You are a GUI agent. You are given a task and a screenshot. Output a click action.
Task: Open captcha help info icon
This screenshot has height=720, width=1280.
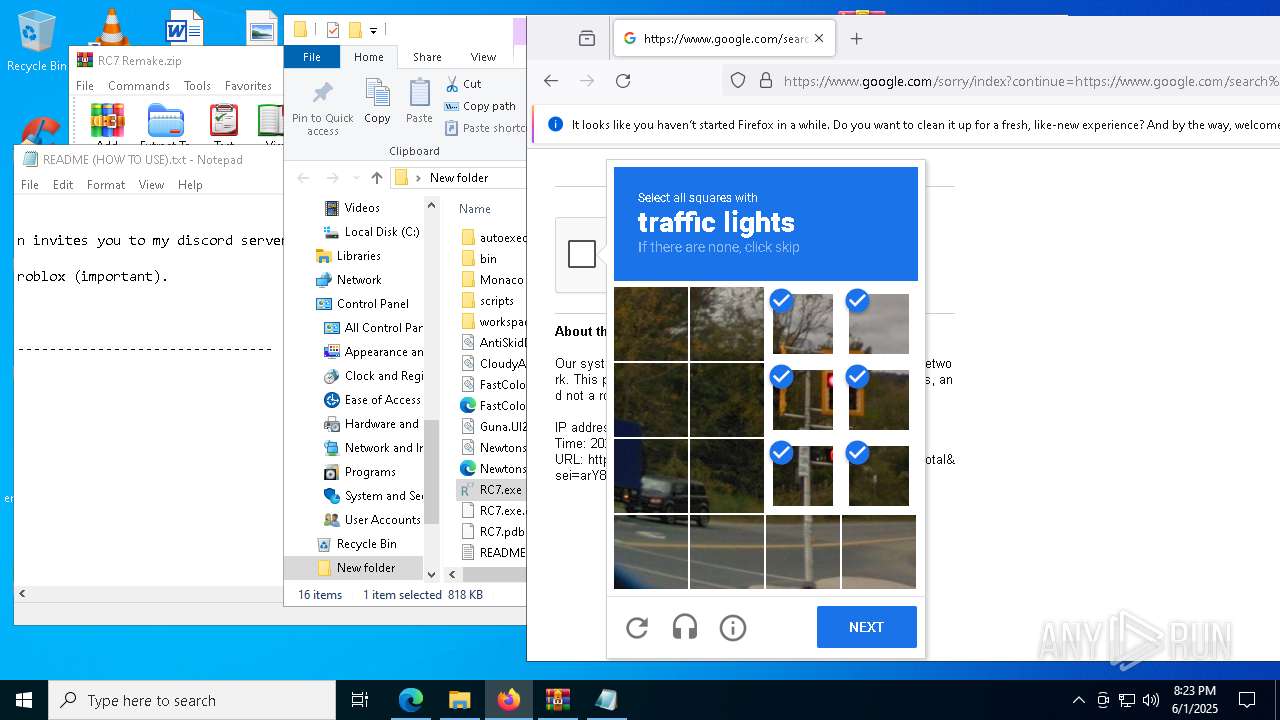point(733,628)
